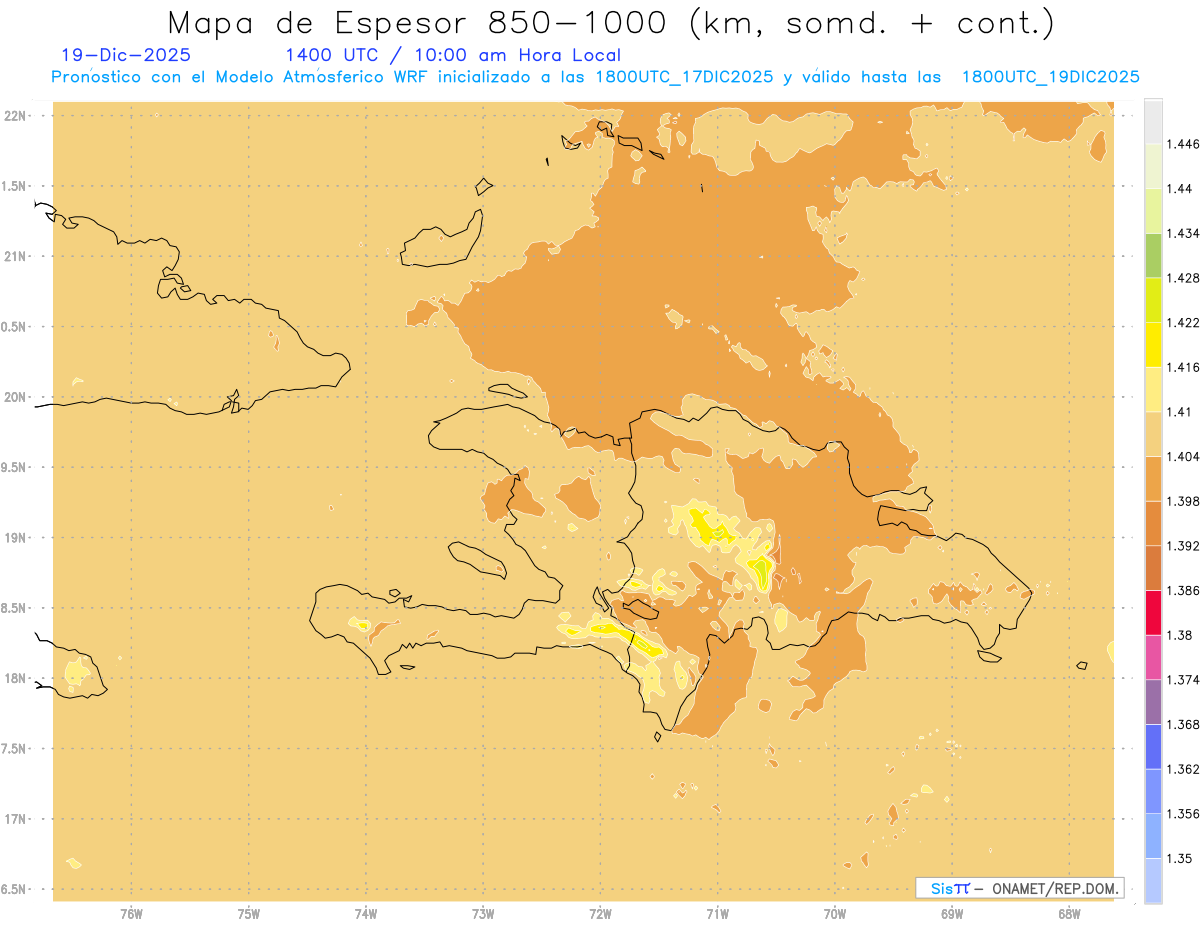
Task: Click the 68W longitude axis label
Action: (x=1069, y=915)
